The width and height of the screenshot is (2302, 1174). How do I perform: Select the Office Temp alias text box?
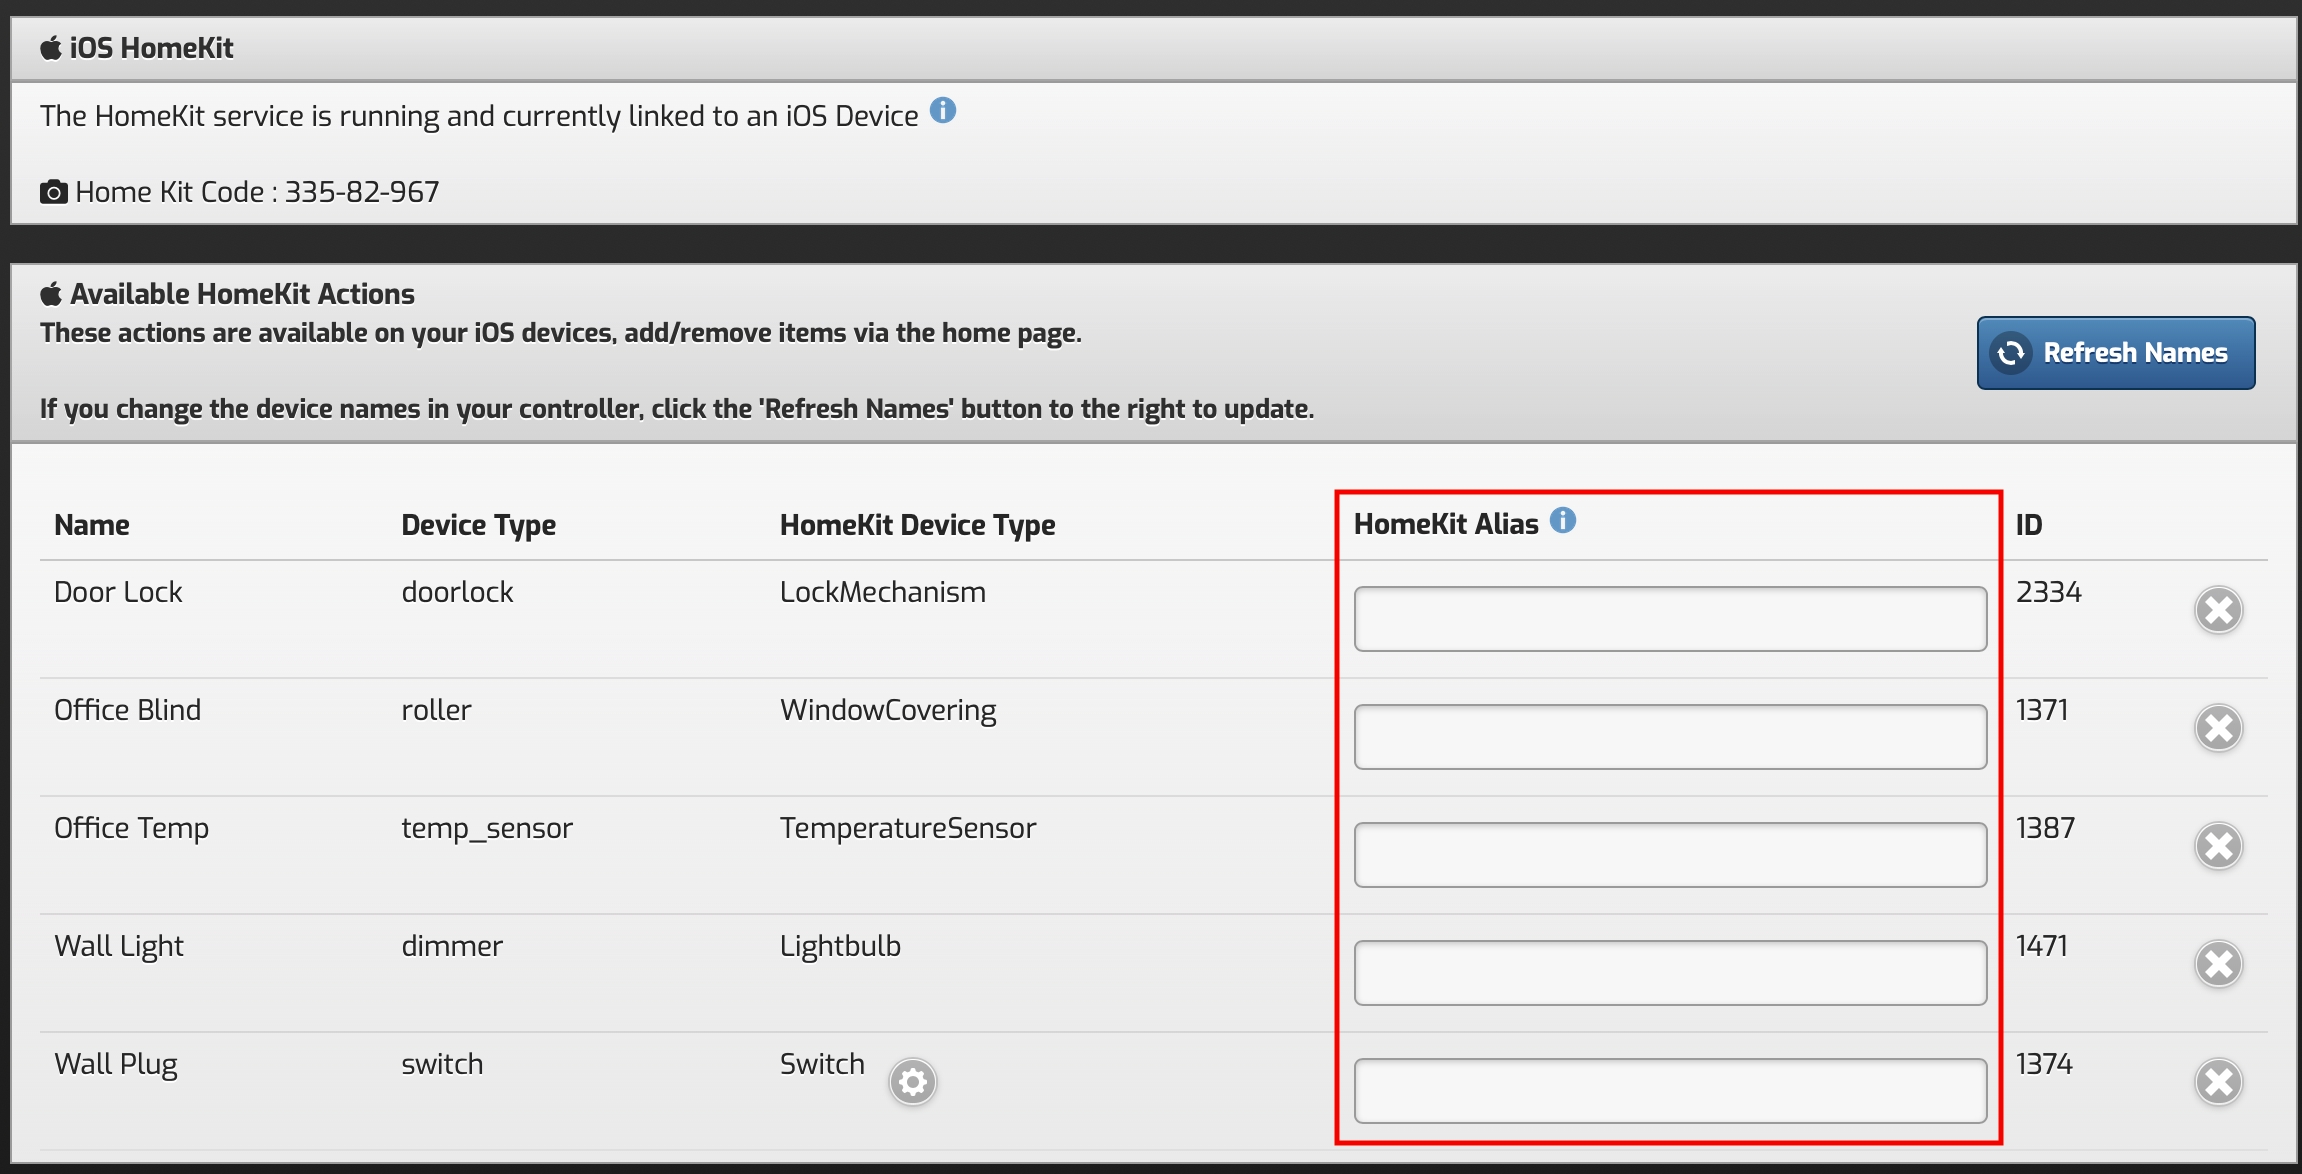click(x=1669, y=855)
